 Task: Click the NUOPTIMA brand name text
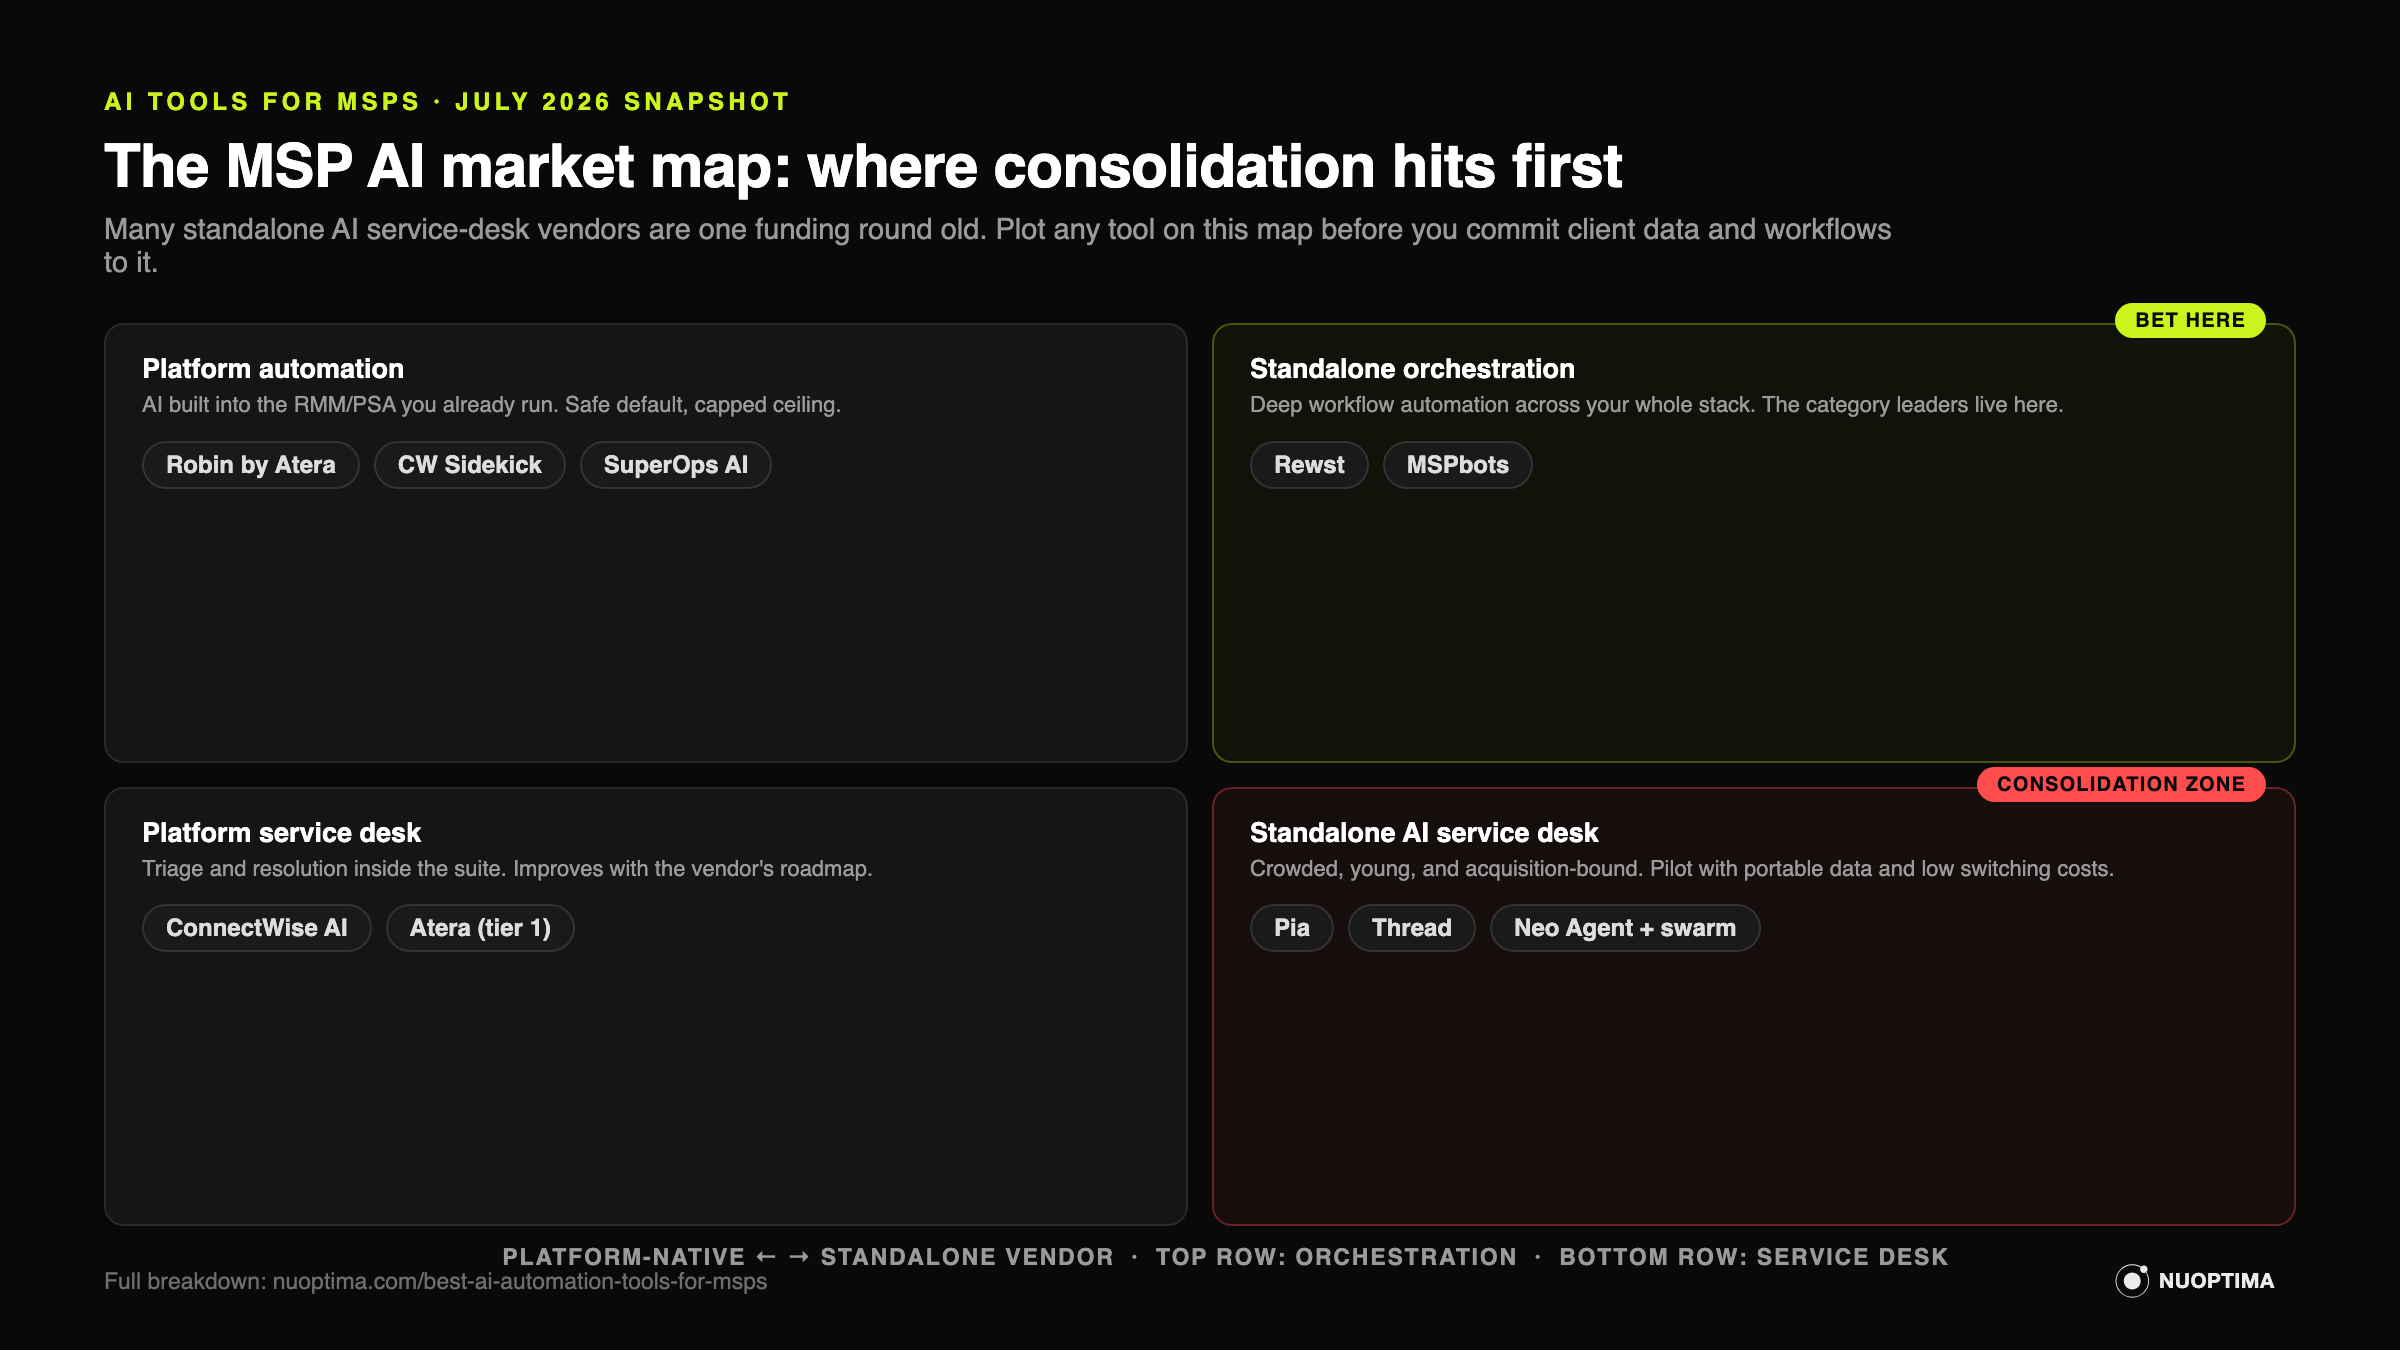[2216, 1281]
